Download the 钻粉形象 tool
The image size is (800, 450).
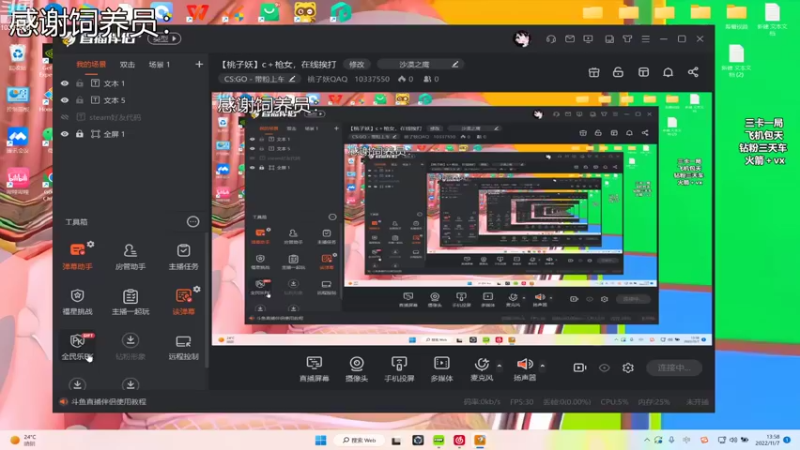point(130,346)
